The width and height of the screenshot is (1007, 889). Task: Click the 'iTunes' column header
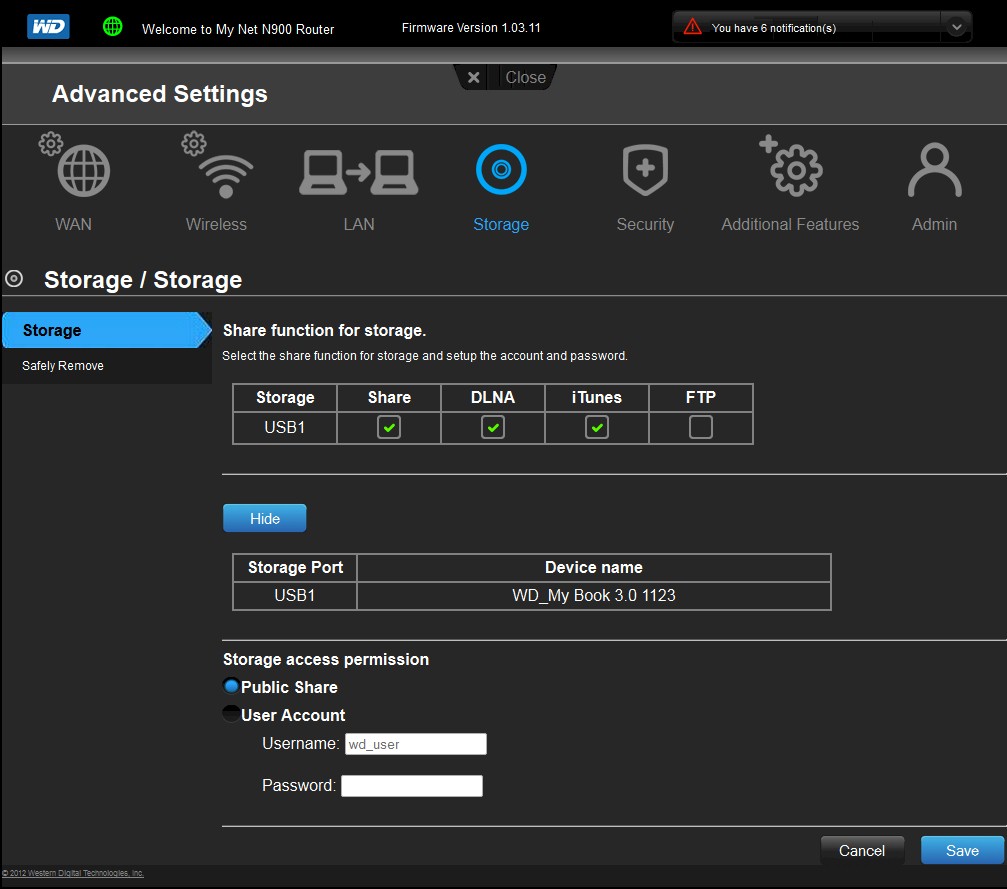click(x=597, y=398)
